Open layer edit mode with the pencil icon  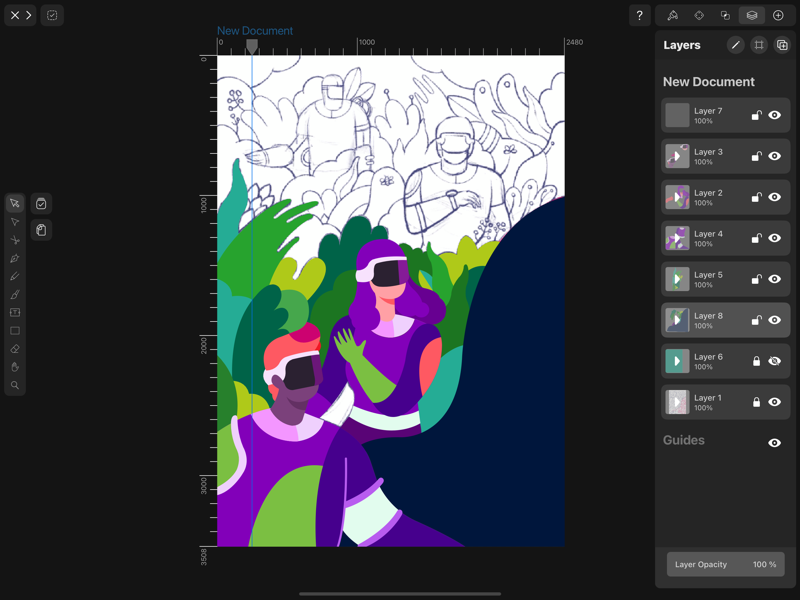click(736, 44)
